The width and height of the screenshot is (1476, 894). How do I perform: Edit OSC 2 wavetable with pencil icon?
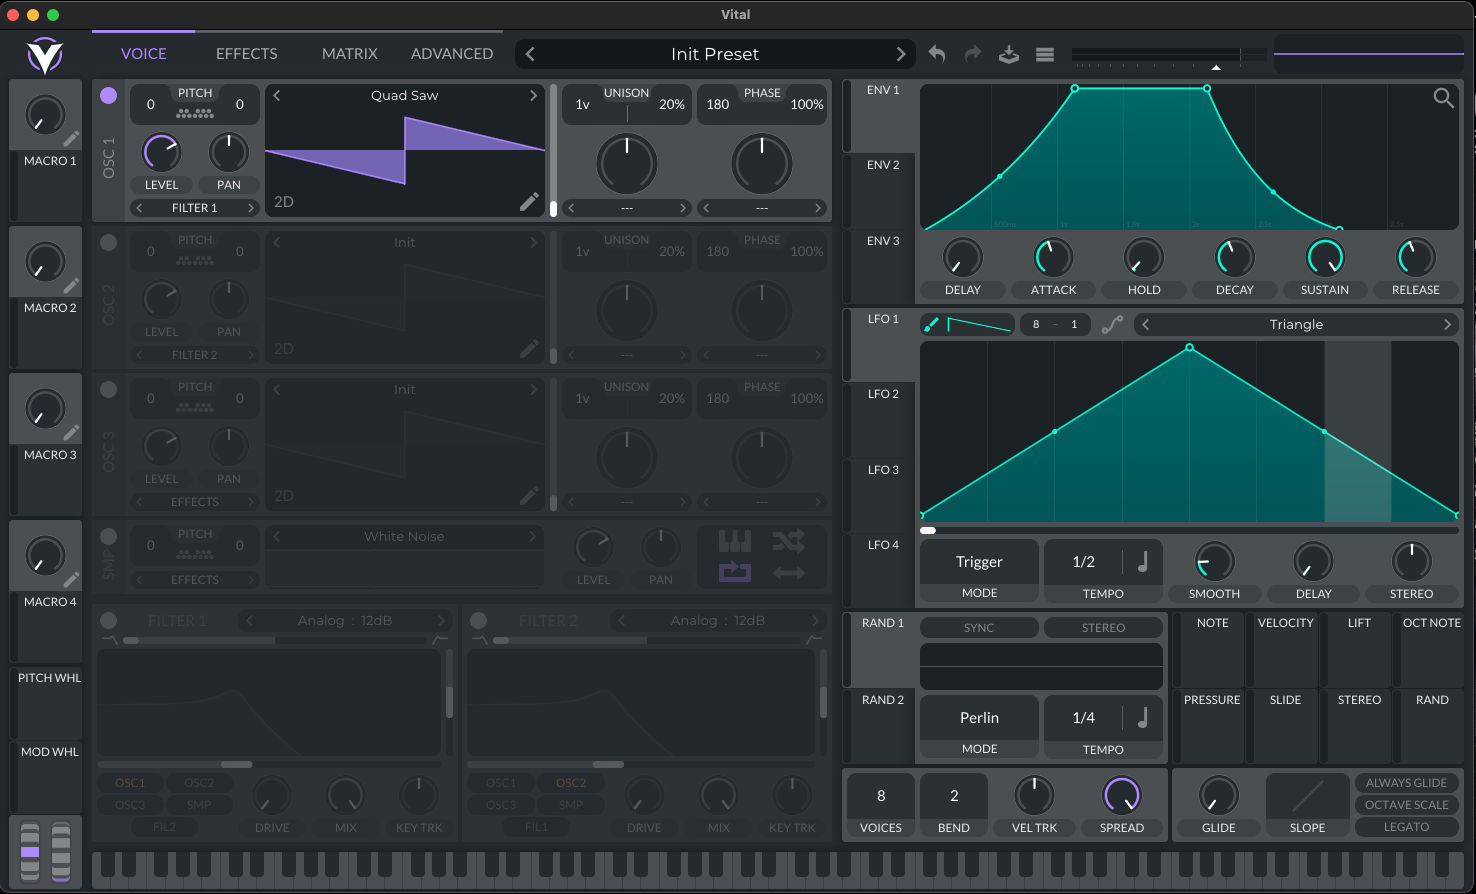[x=529, y=349]
